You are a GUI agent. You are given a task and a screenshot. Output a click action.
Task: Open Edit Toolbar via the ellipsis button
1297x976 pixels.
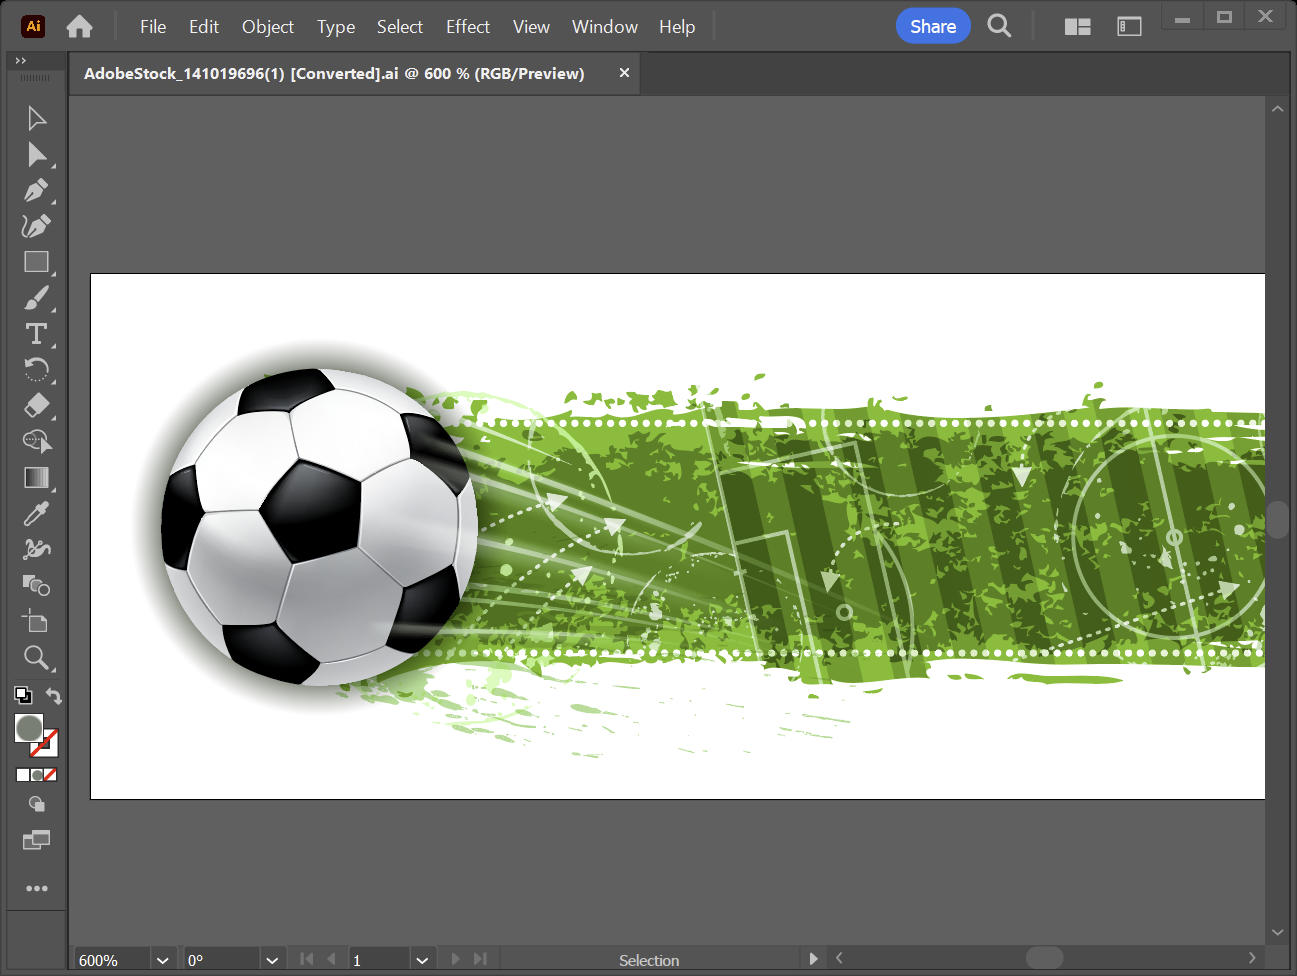coord(36,888)
